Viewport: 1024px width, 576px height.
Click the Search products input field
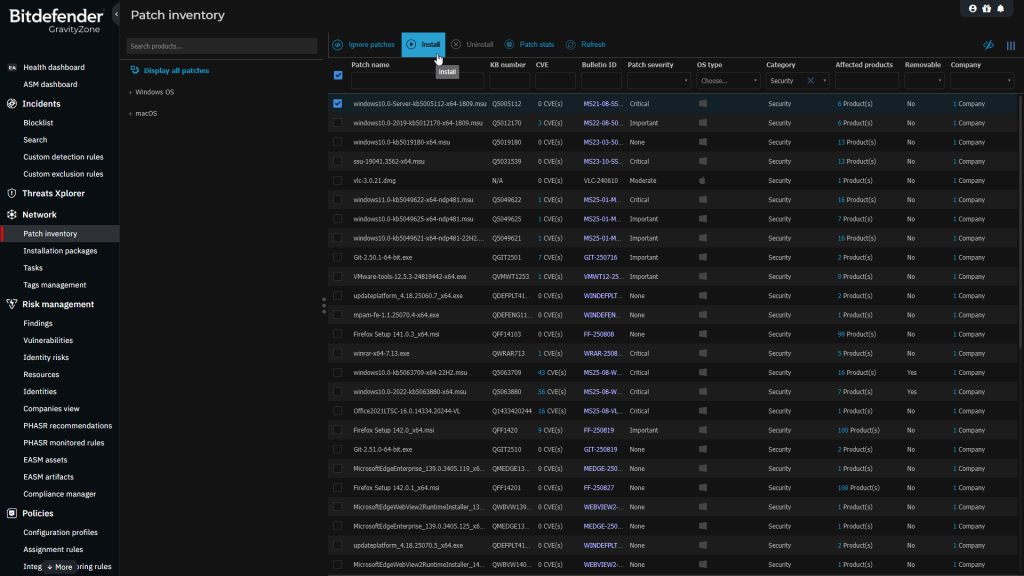(222, 46)
